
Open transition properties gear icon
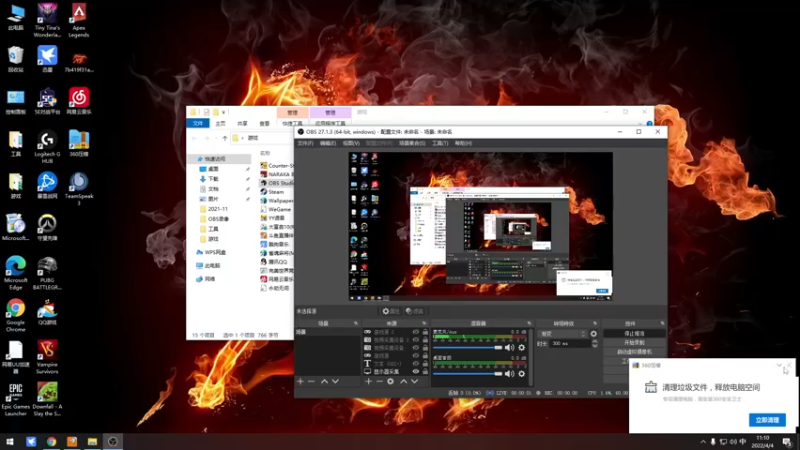(593, 334)
